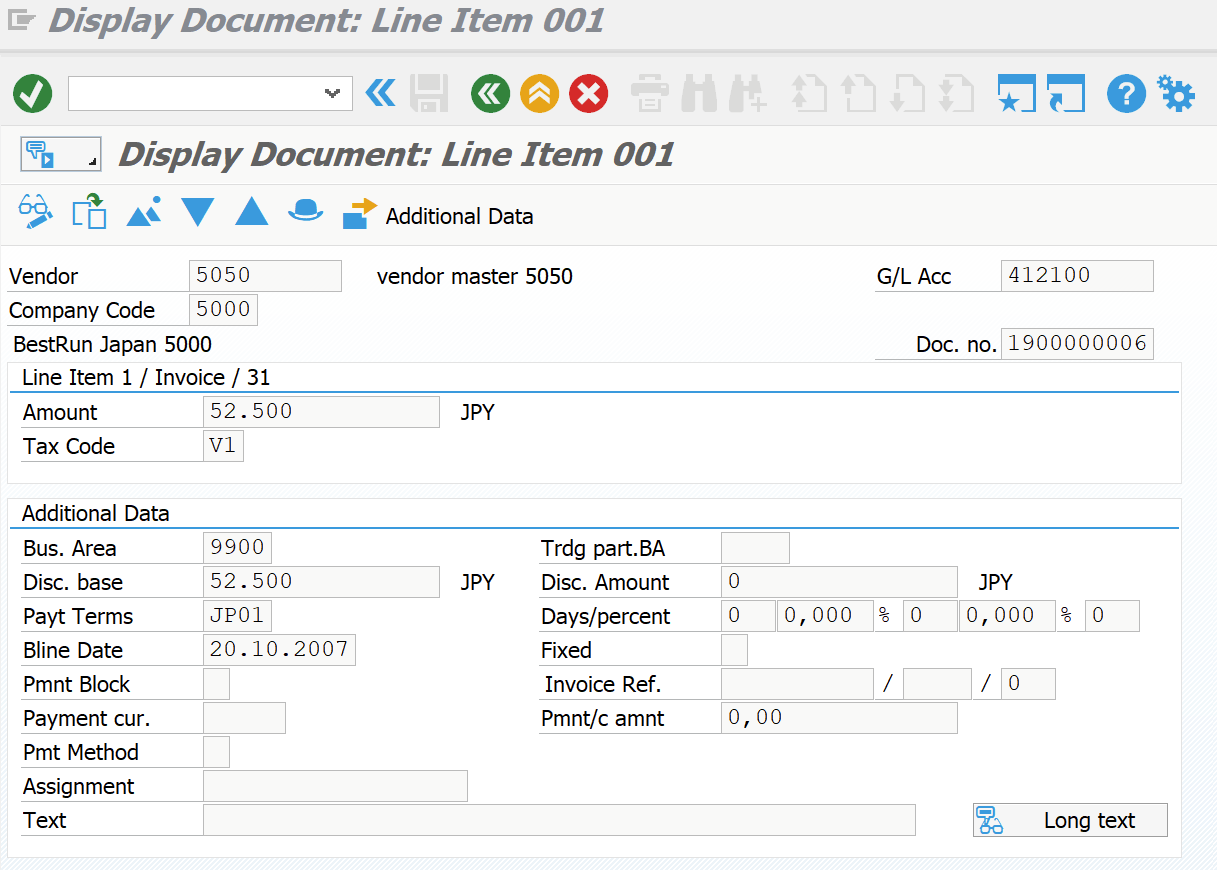Open the Long text editor
Screen dimensions: 1217x870
point(1069,819)
